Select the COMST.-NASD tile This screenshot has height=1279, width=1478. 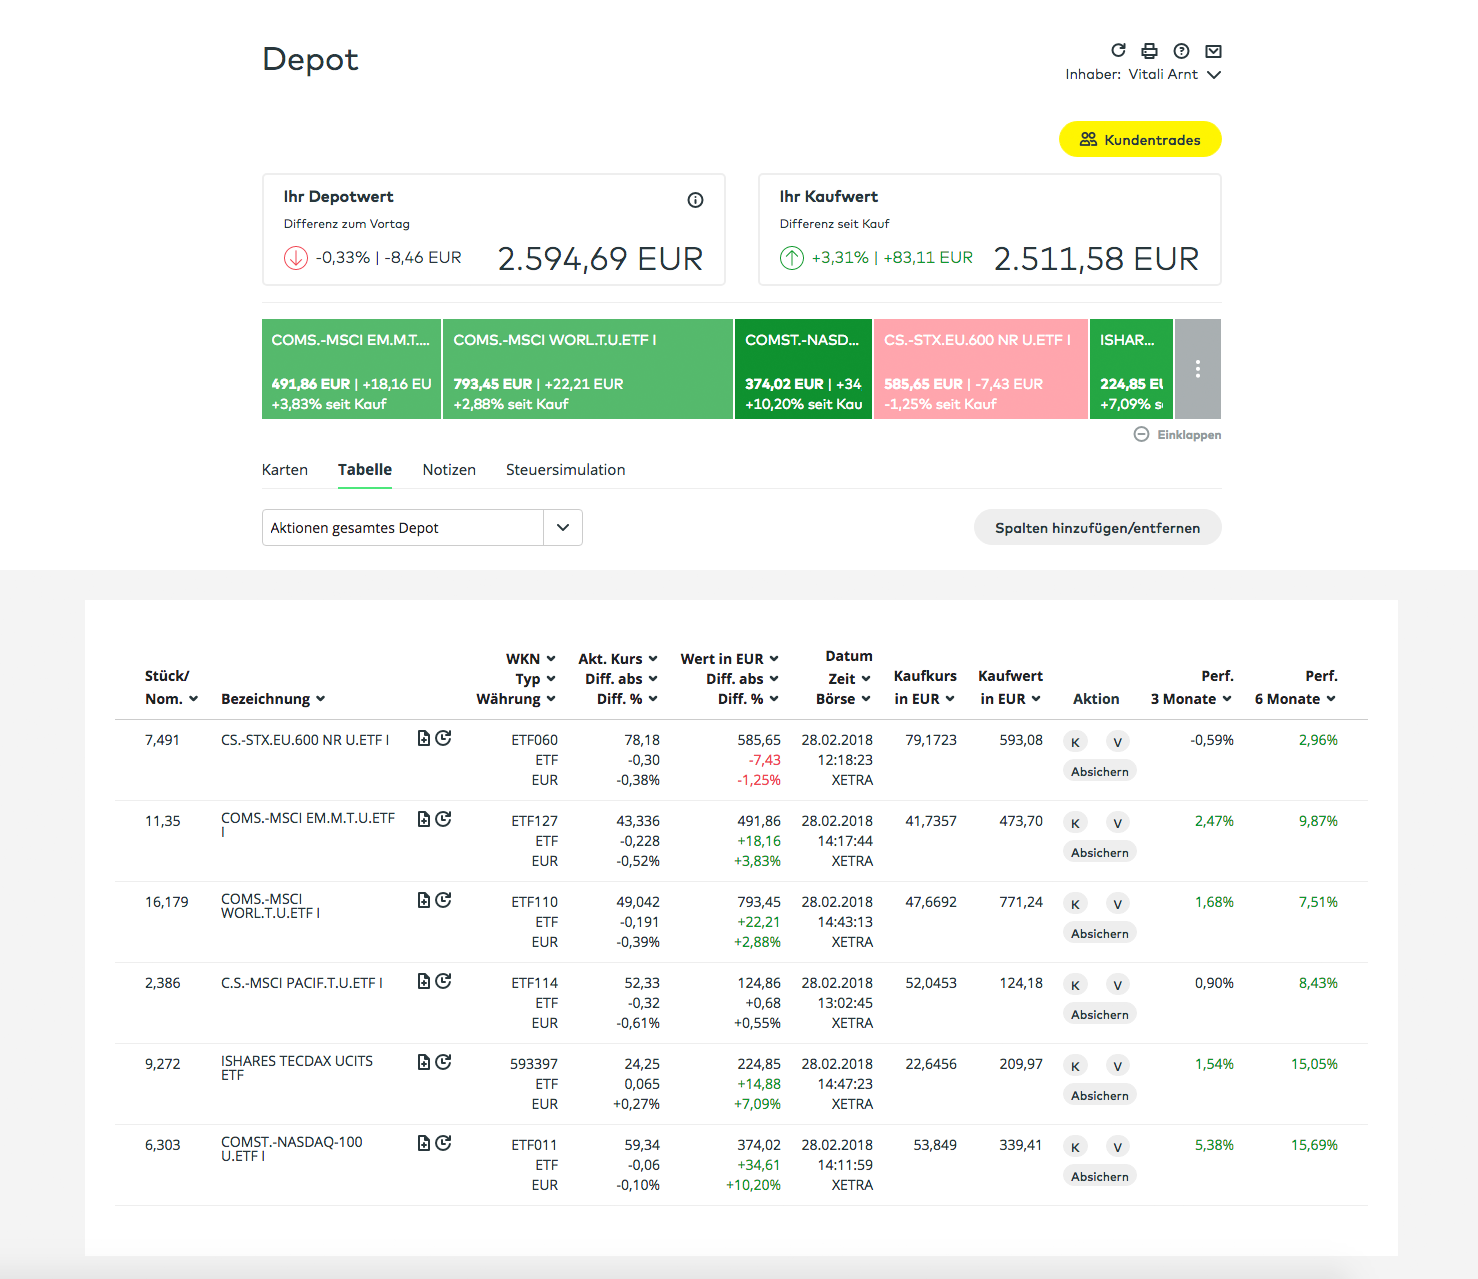[804, 369]
